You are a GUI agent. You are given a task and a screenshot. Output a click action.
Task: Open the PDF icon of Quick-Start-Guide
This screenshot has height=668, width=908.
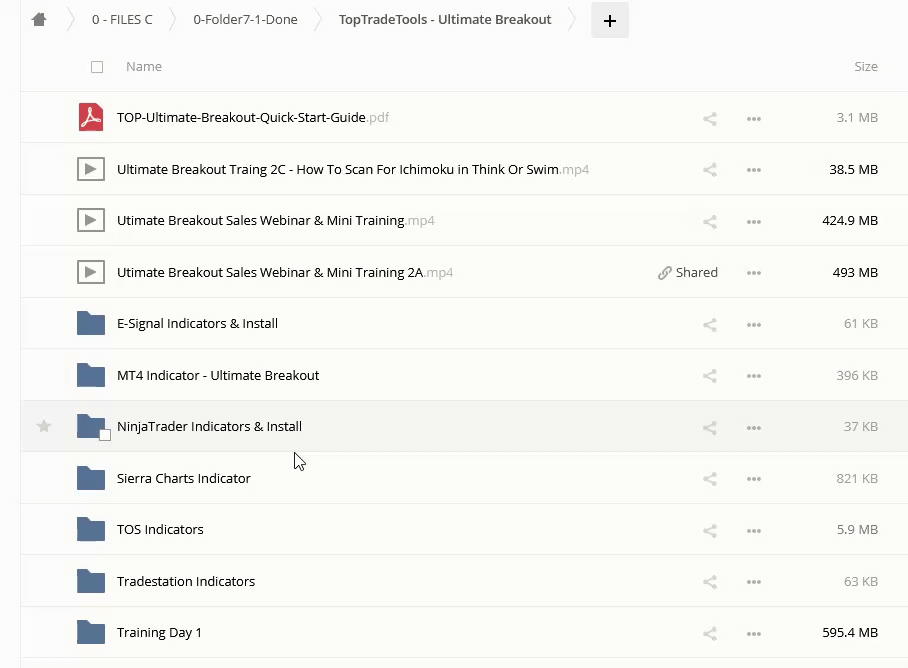(x=91, y=118)
